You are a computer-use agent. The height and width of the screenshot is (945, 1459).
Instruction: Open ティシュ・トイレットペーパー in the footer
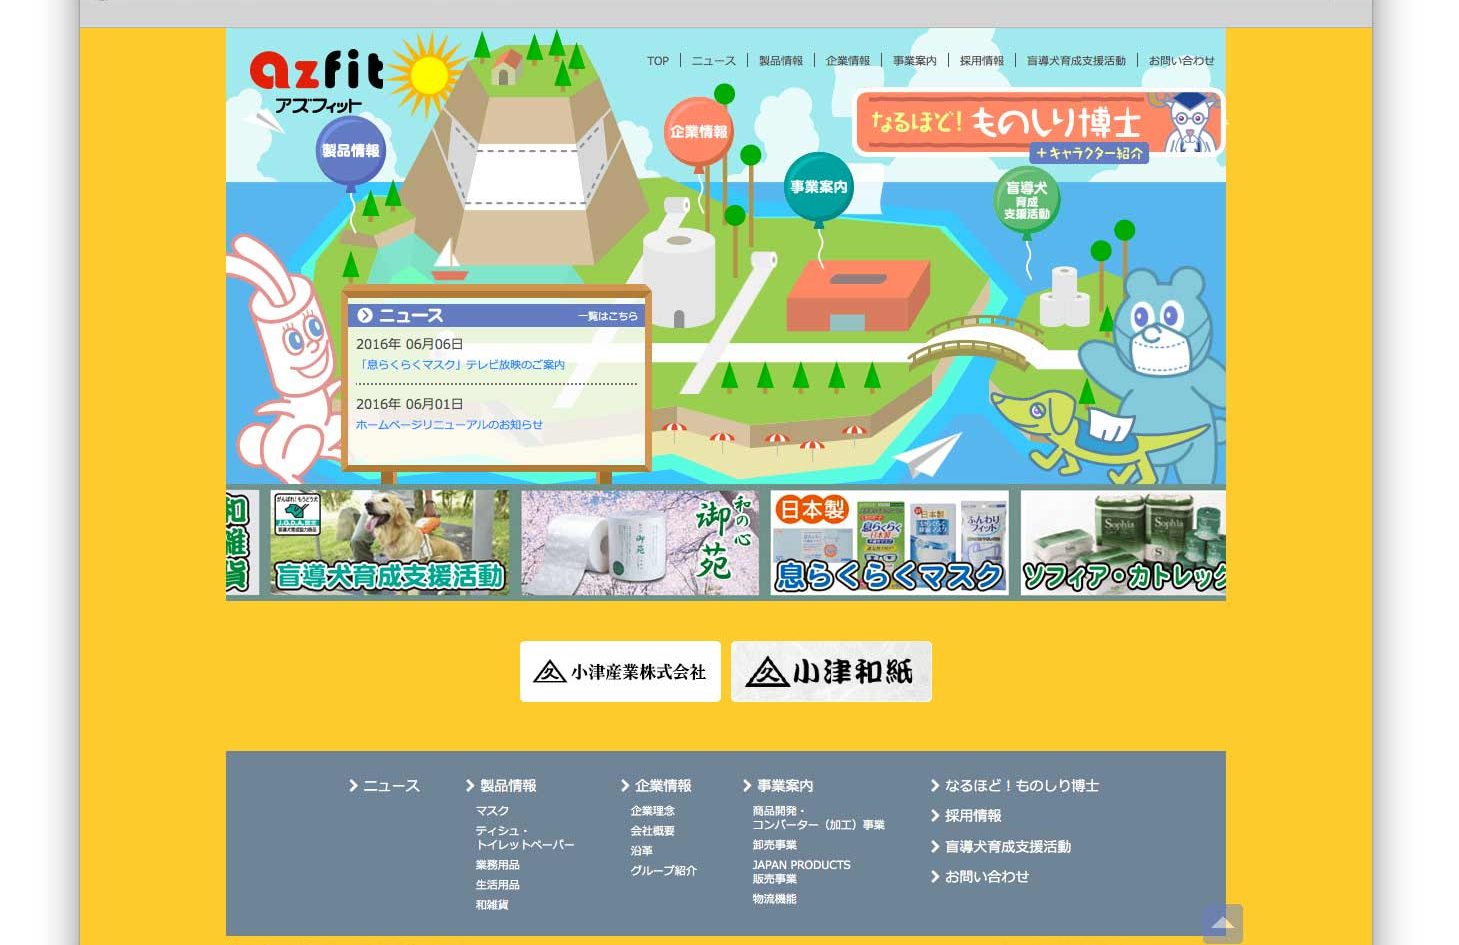(x=525, y=838)
